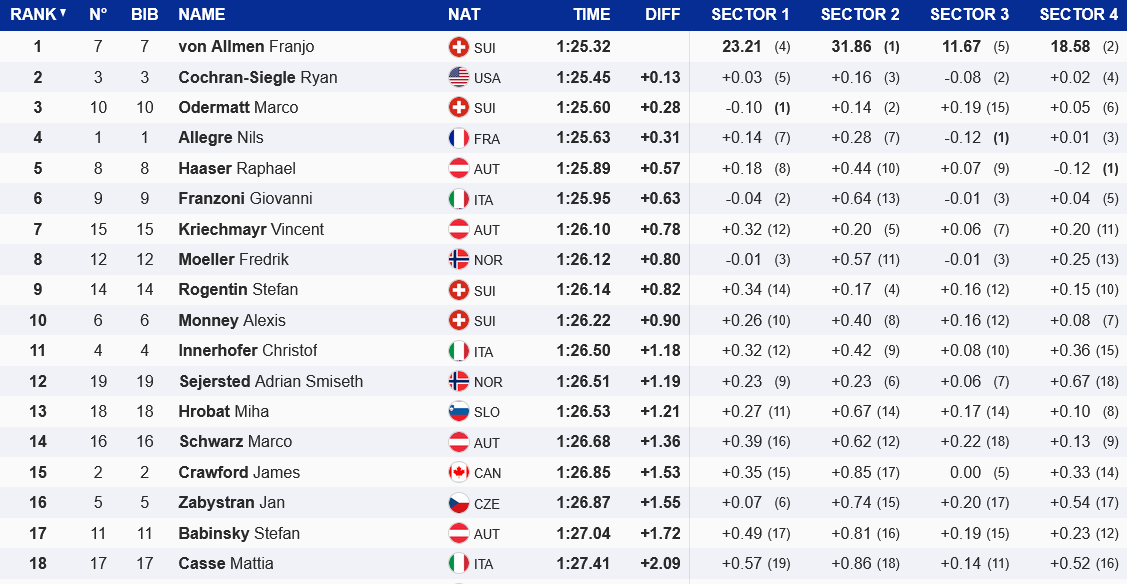Click the French flag next to Allegre
The height and width of the screenshot is (584, 1130).
tap(459, 138)
